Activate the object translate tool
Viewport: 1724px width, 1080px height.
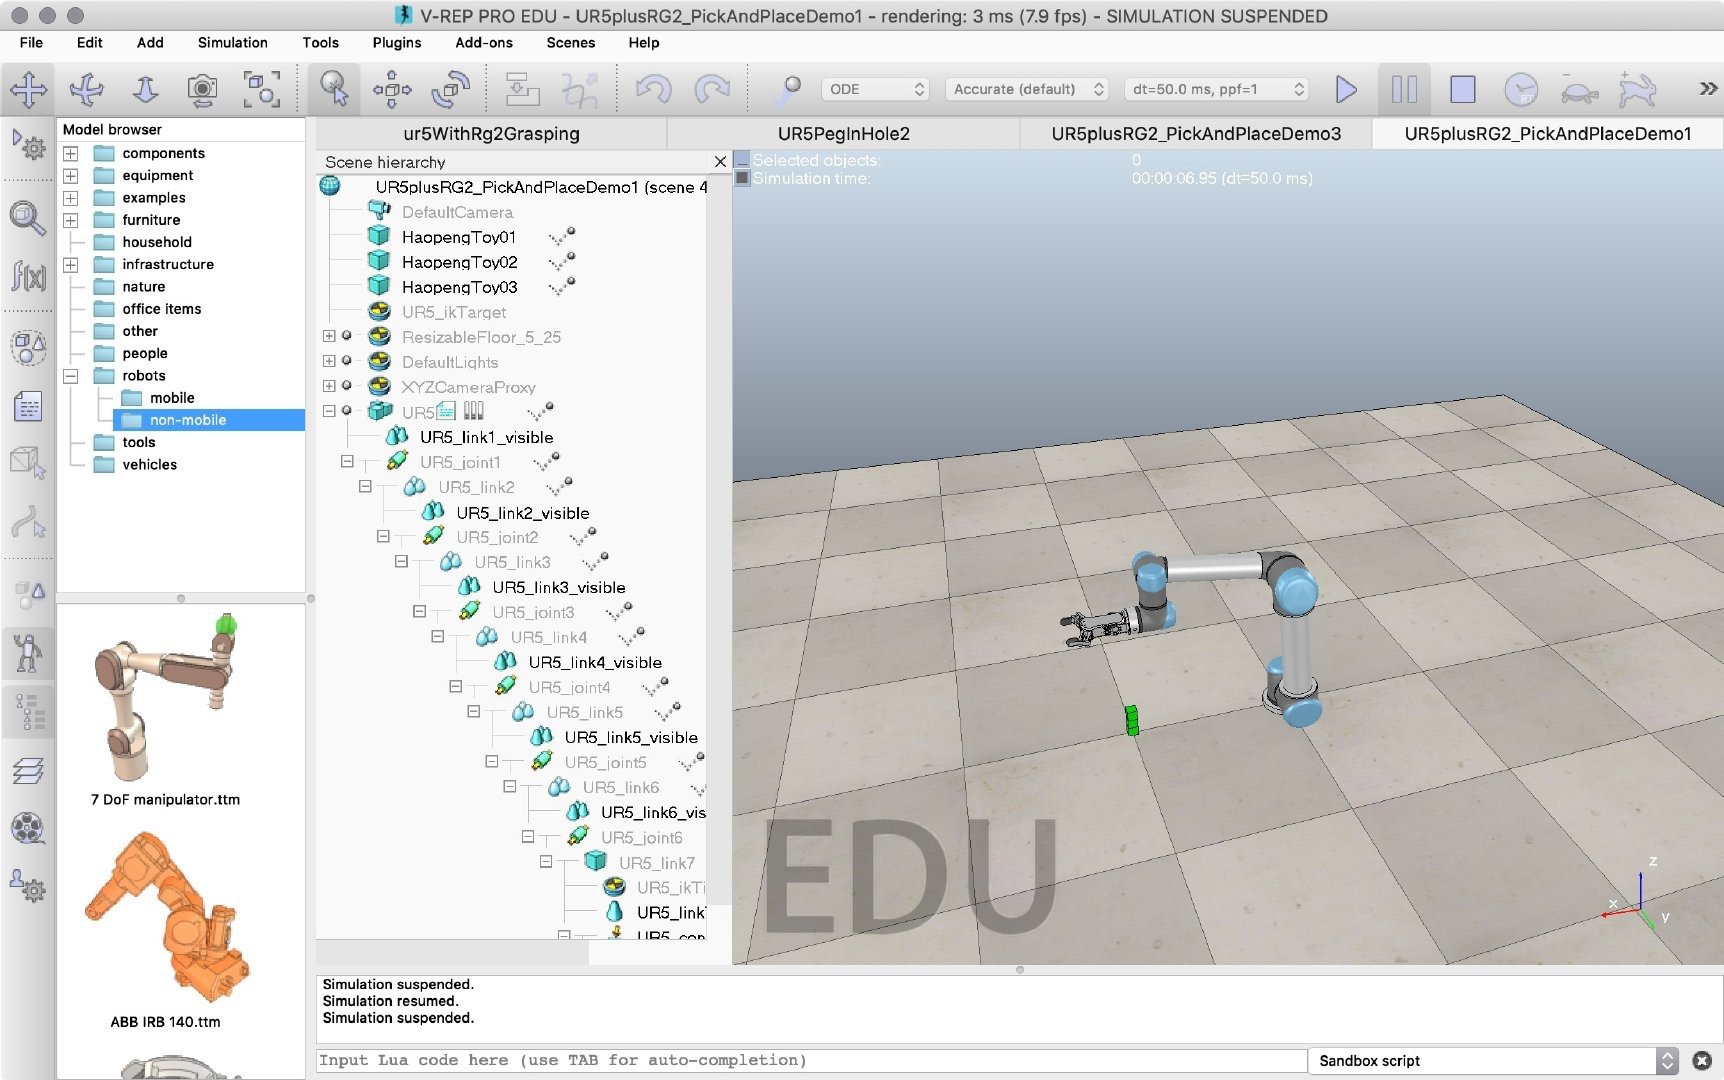pos(391,89)
